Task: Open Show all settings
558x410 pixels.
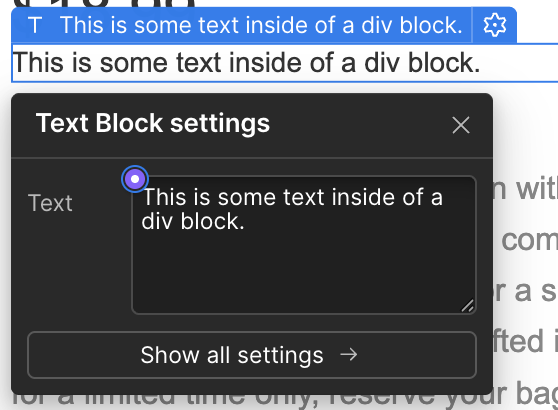Action: (x=252, y=355)
